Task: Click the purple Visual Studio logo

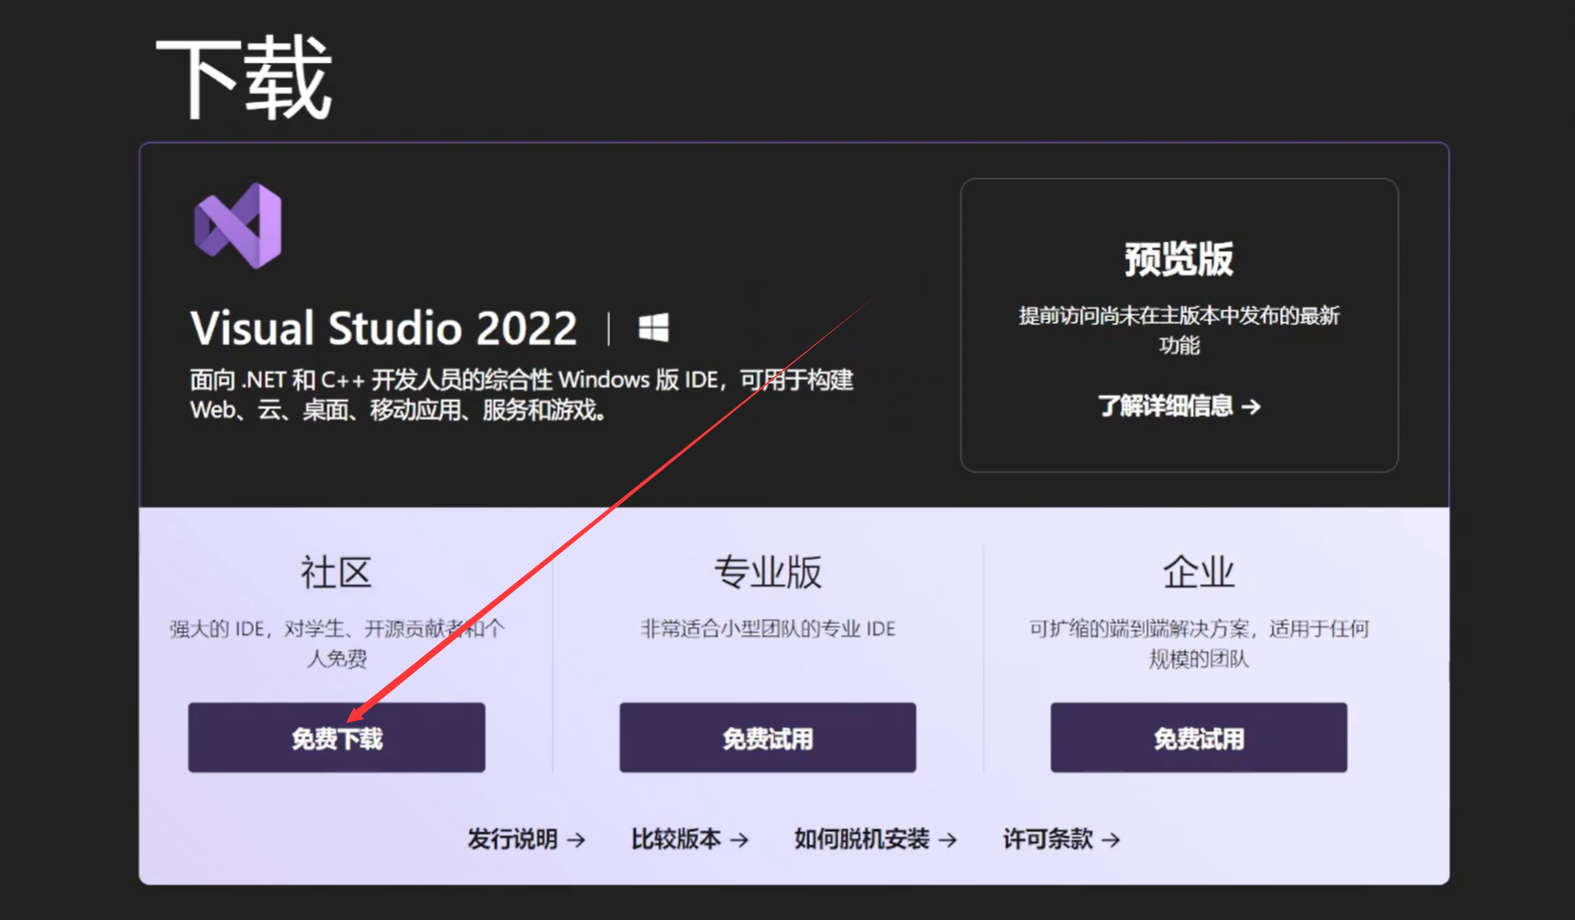Action: pyautogui.click(x=238, y=226)
